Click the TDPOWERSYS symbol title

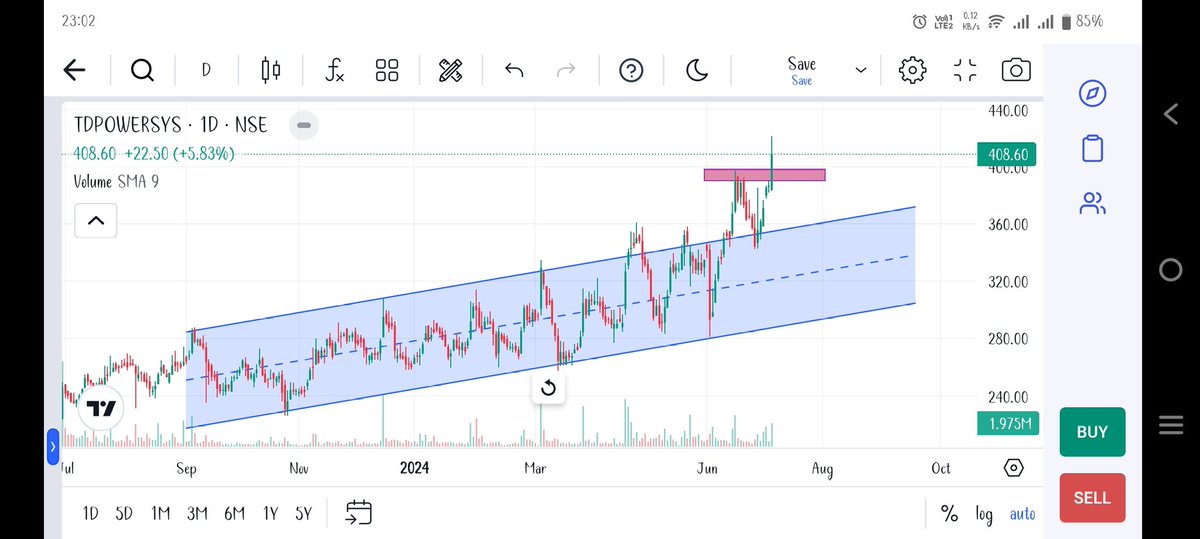(x=127, y=125)
